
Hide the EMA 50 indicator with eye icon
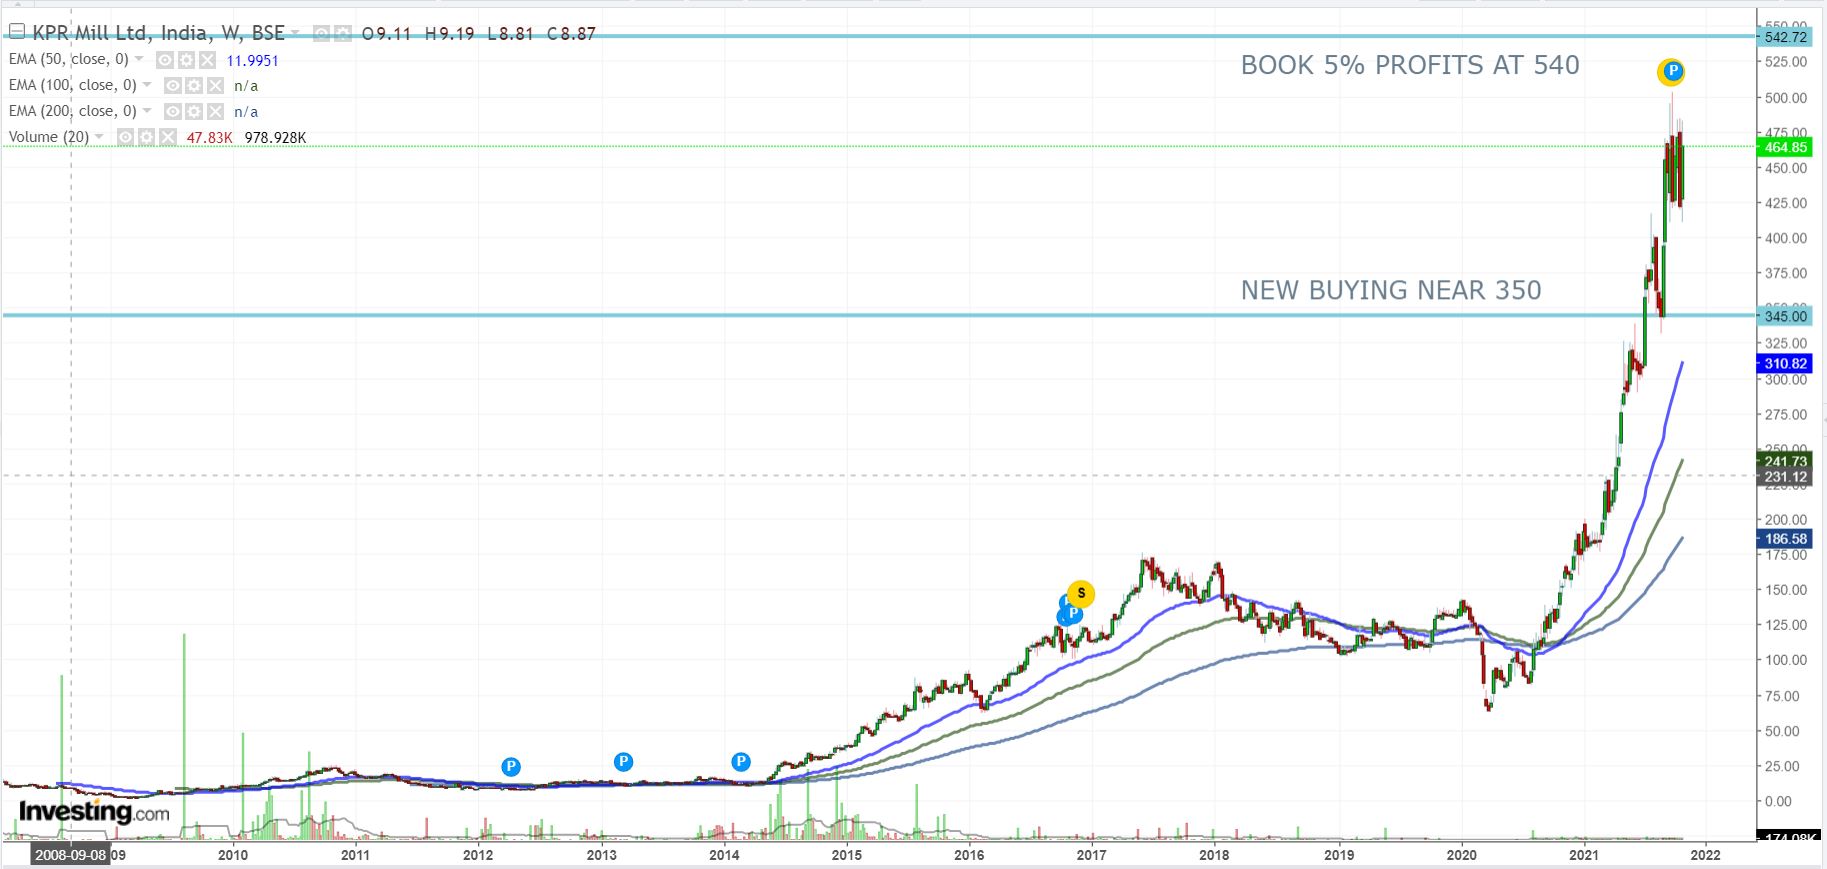pyautogui.click(x=165, y=60)
